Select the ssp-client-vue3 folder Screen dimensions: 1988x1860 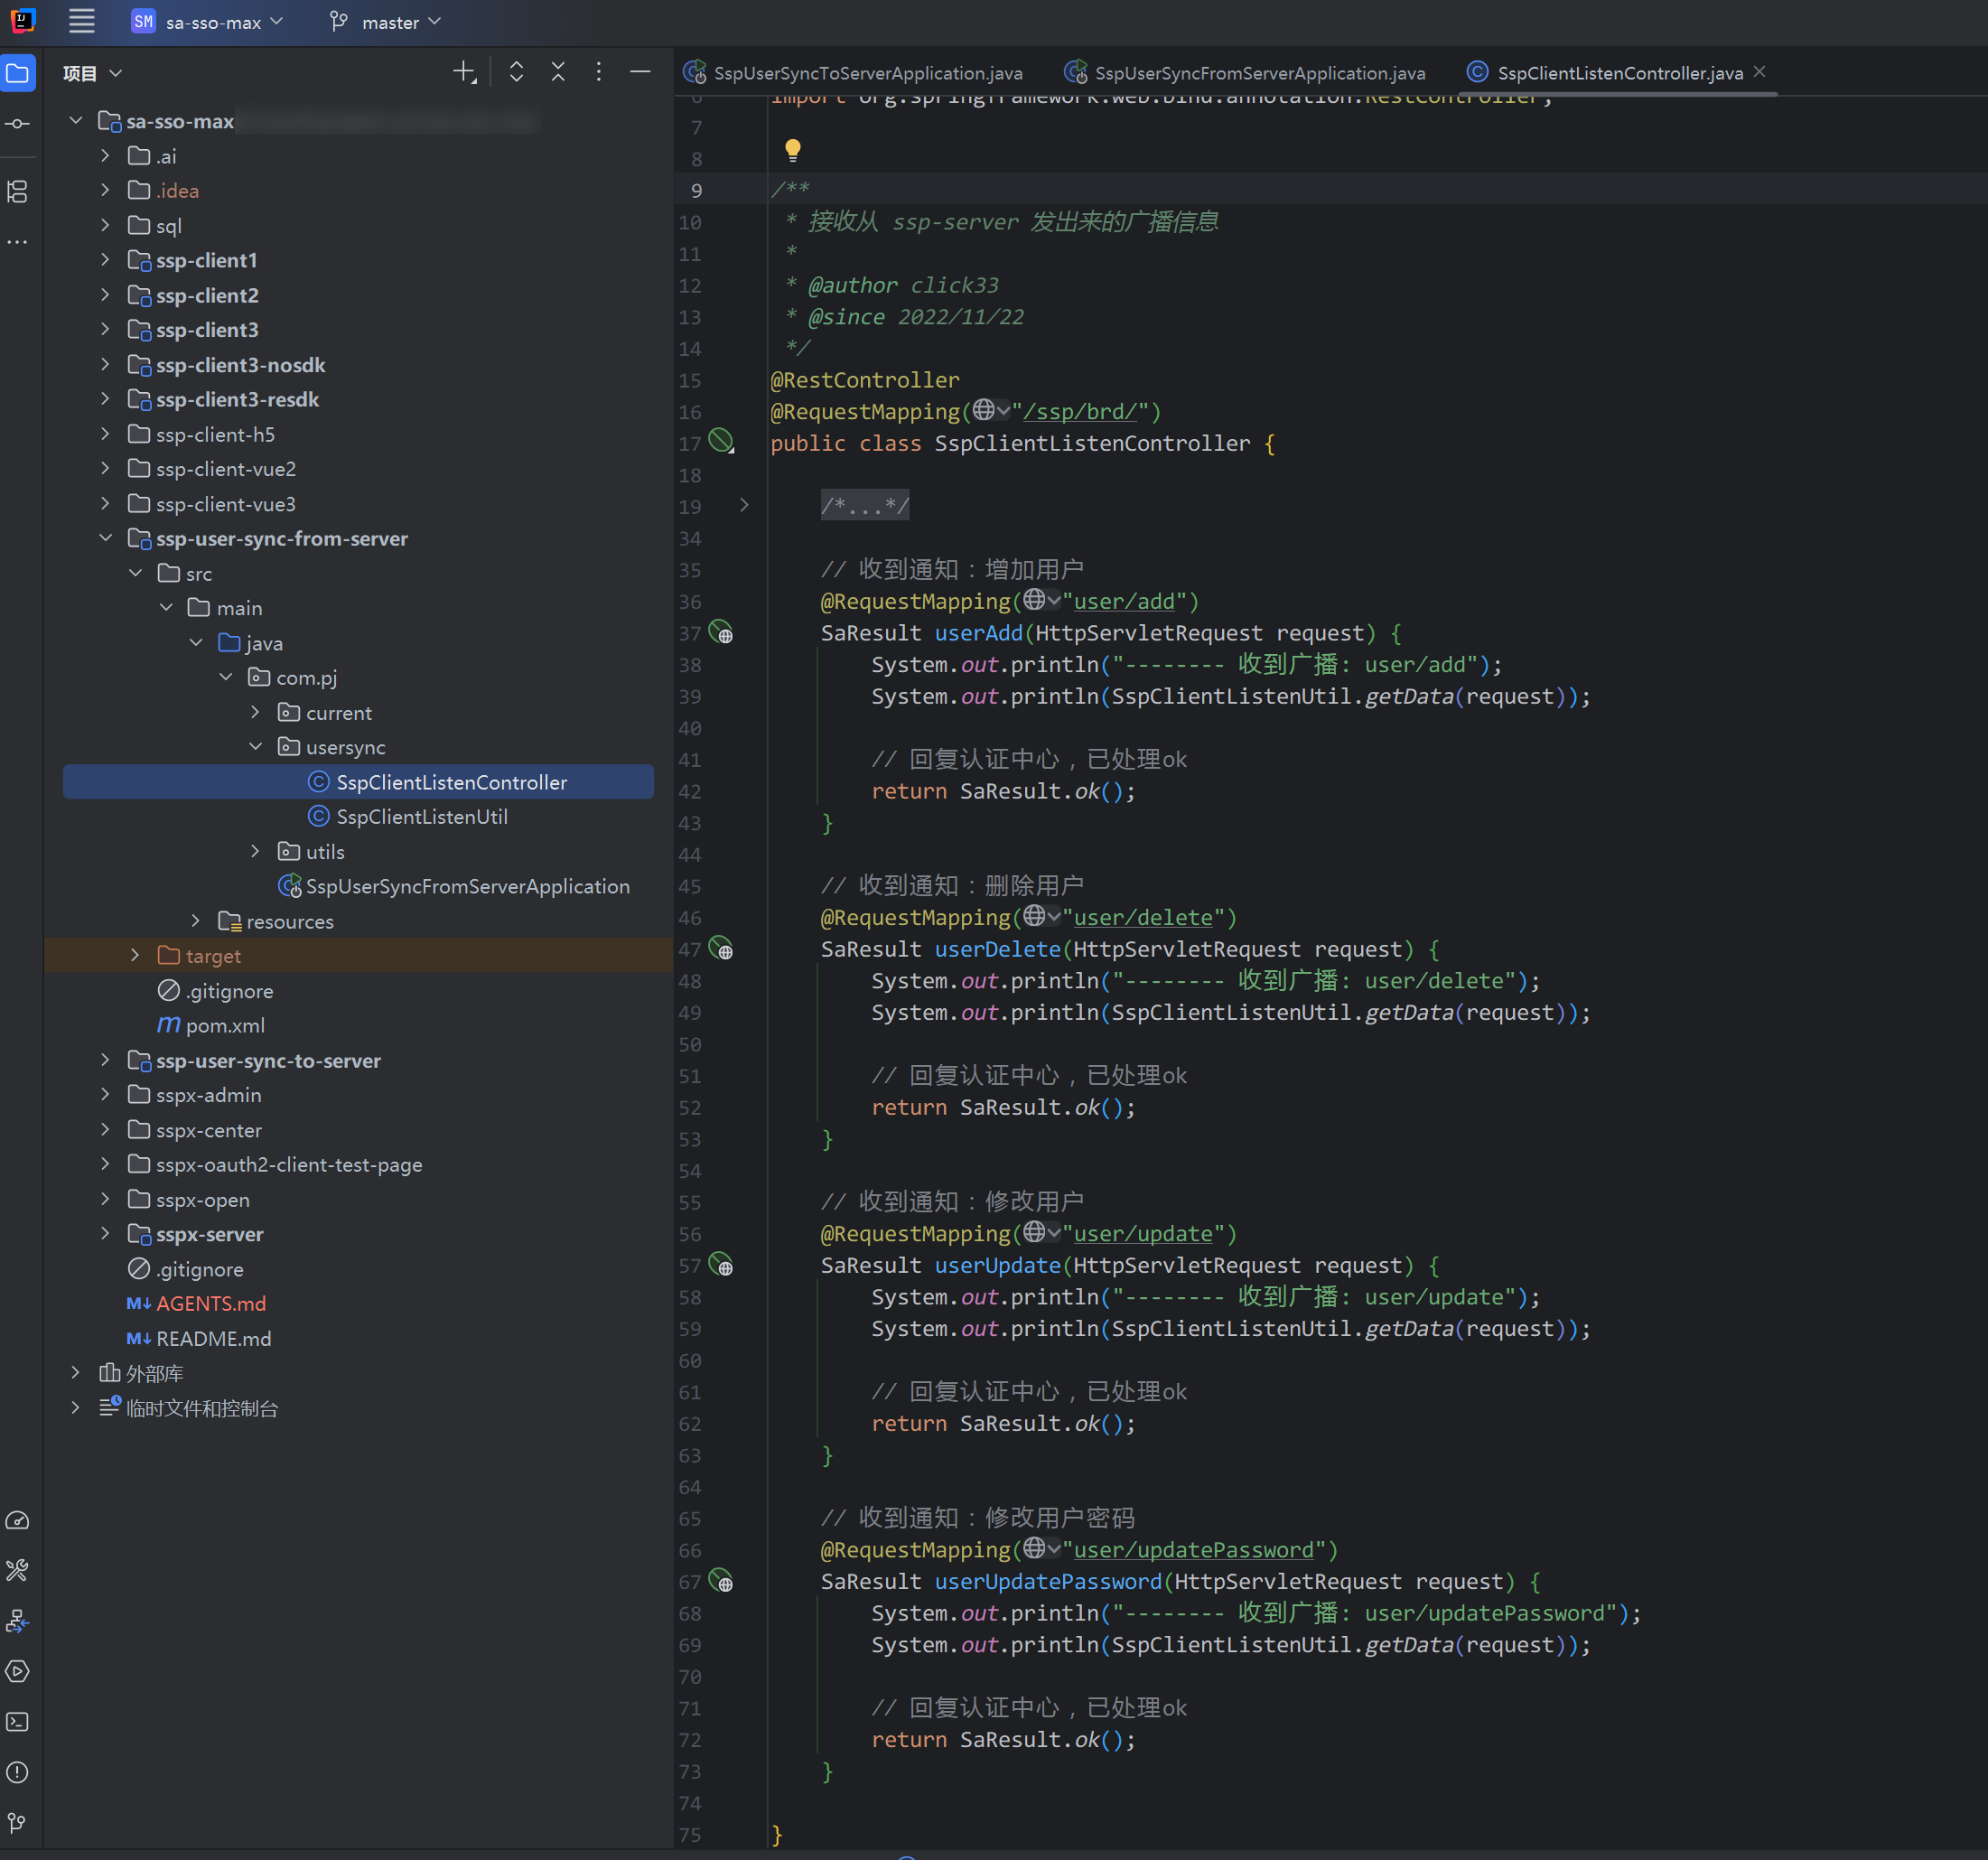point(225,504)
